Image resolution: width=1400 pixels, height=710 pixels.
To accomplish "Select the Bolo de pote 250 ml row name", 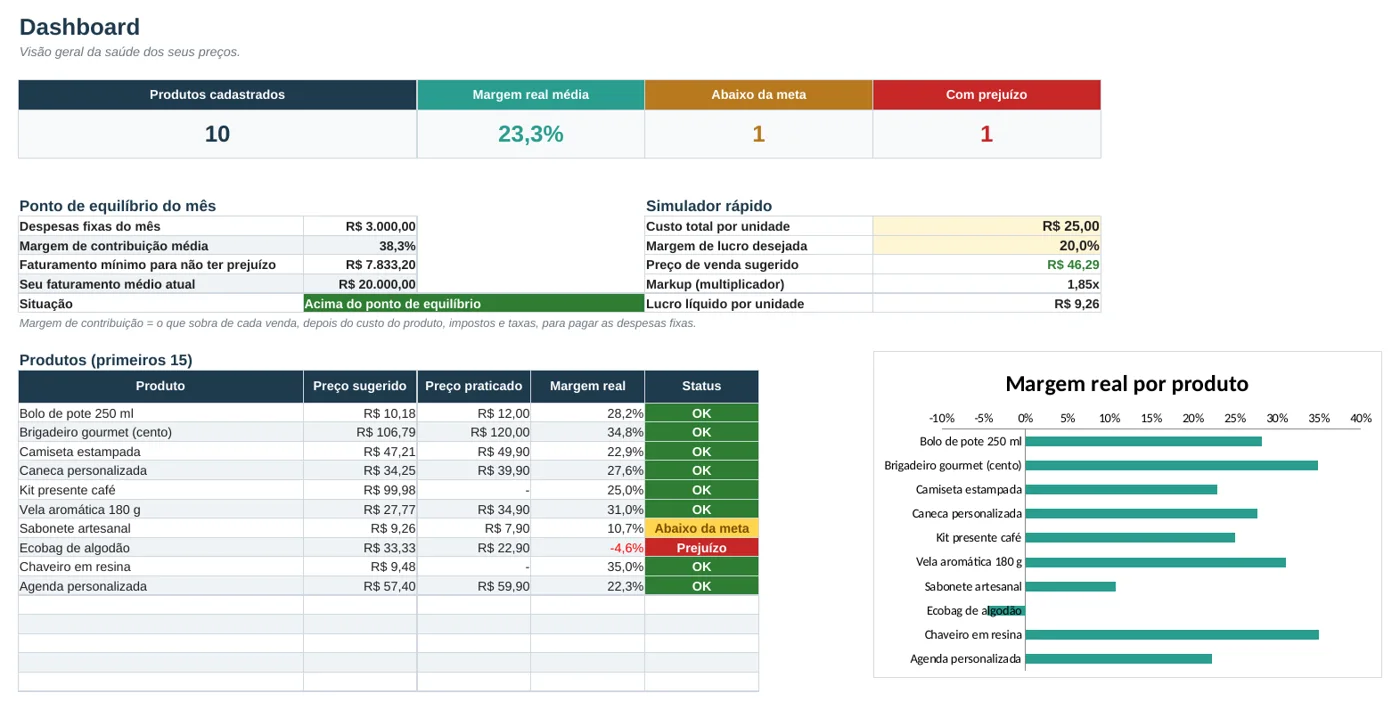I will [160, 413].
